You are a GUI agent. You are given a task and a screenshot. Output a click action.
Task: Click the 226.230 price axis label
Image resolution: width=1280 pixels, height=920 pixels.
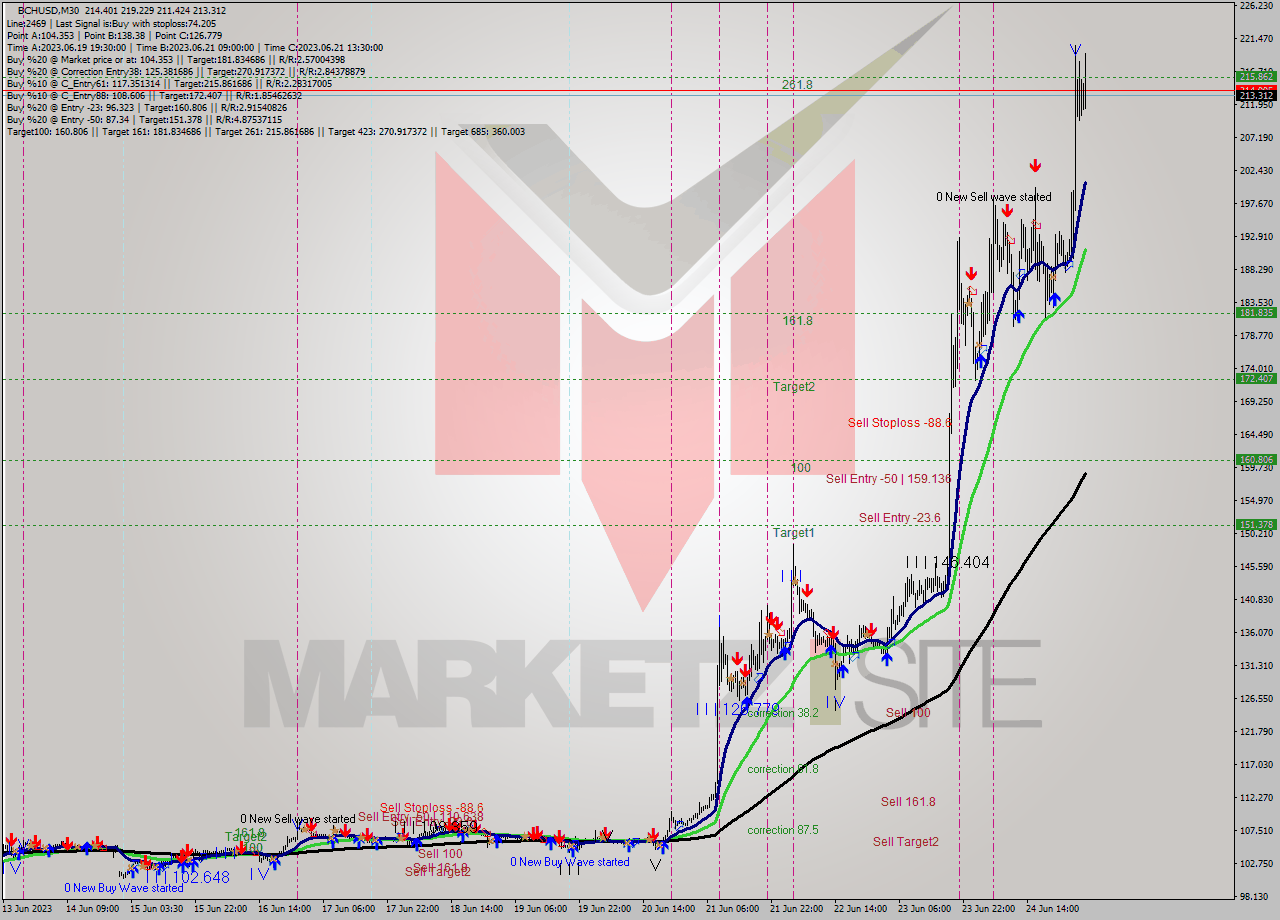(1256, 5)
